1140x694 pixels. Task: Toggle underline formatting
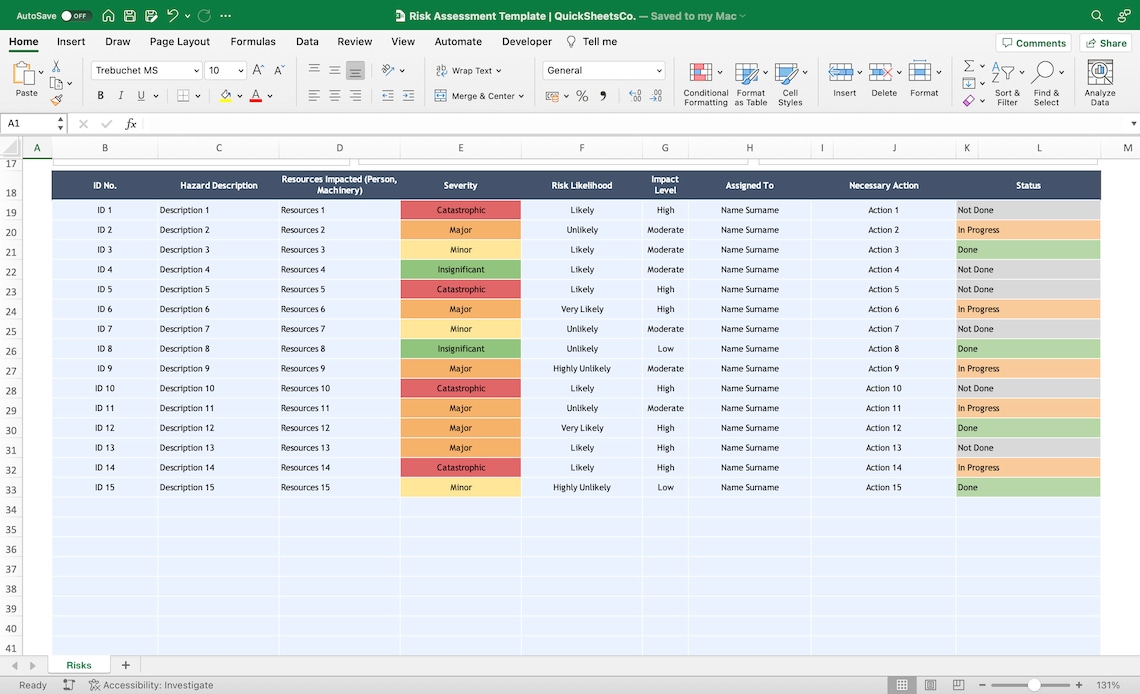pos(139,94)
